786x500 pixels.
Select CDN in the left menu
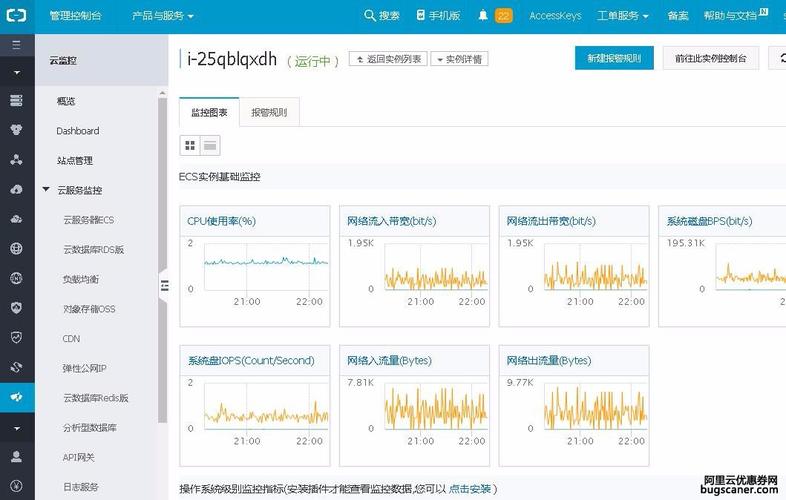(x=71, y=339)
